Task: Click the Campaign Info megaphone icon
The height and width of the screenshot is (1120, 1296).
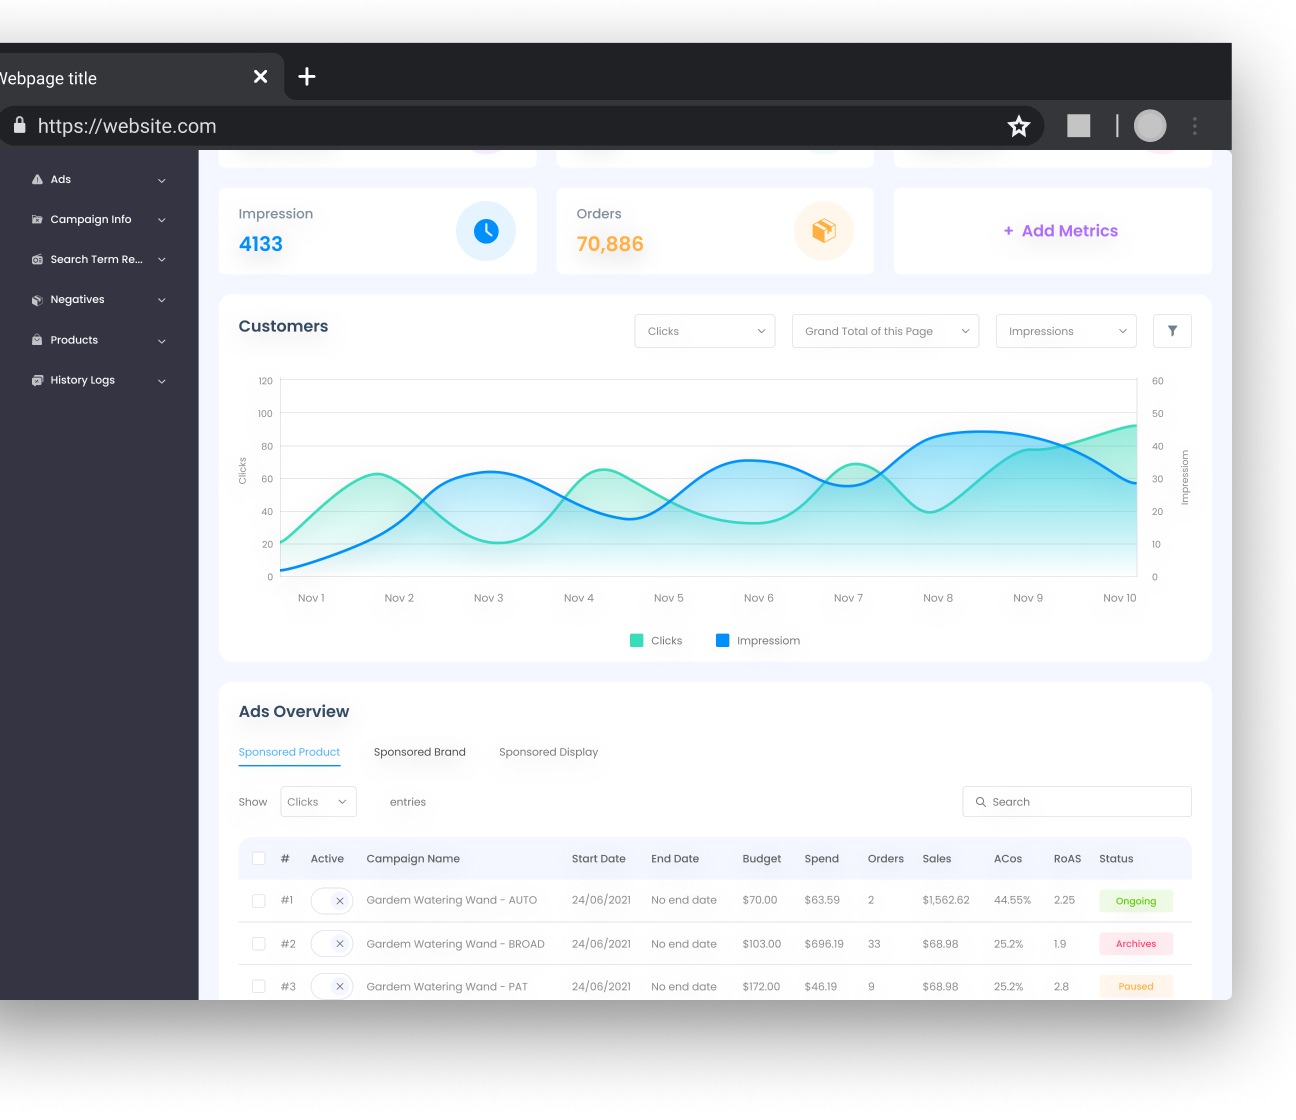Action: click(x=37, y=219)
